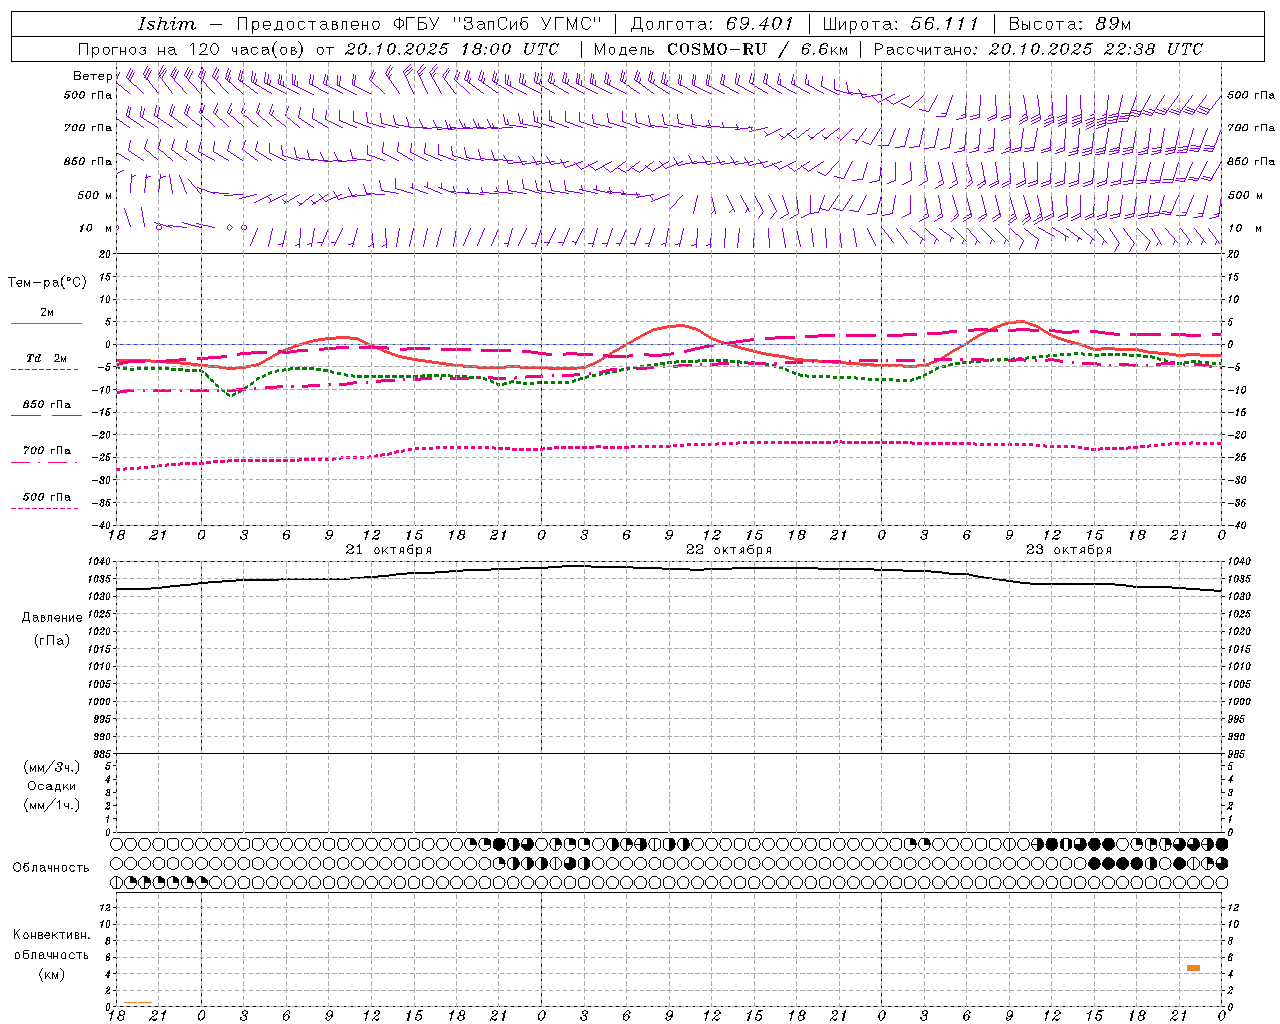1280x1024 pixels.
Task: Click the model name "COSMO-RU / 6.6км"
Action: [x=758, y=49]
